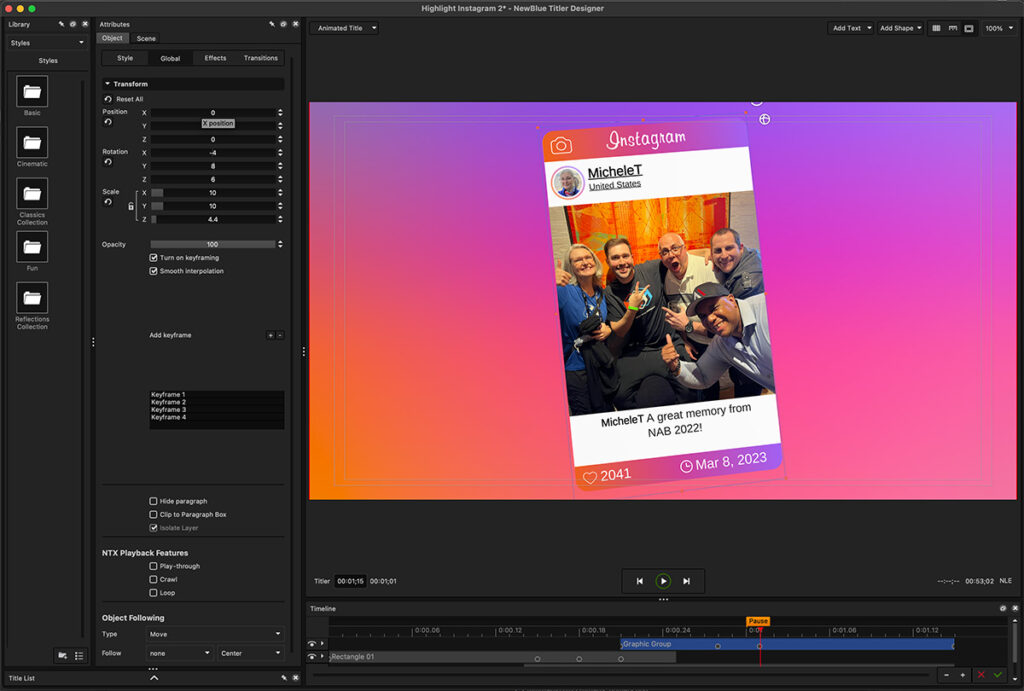Zoom in the timeline
Image resolution: width=1024 pixels, height=691 pixels.
point(963,675)
